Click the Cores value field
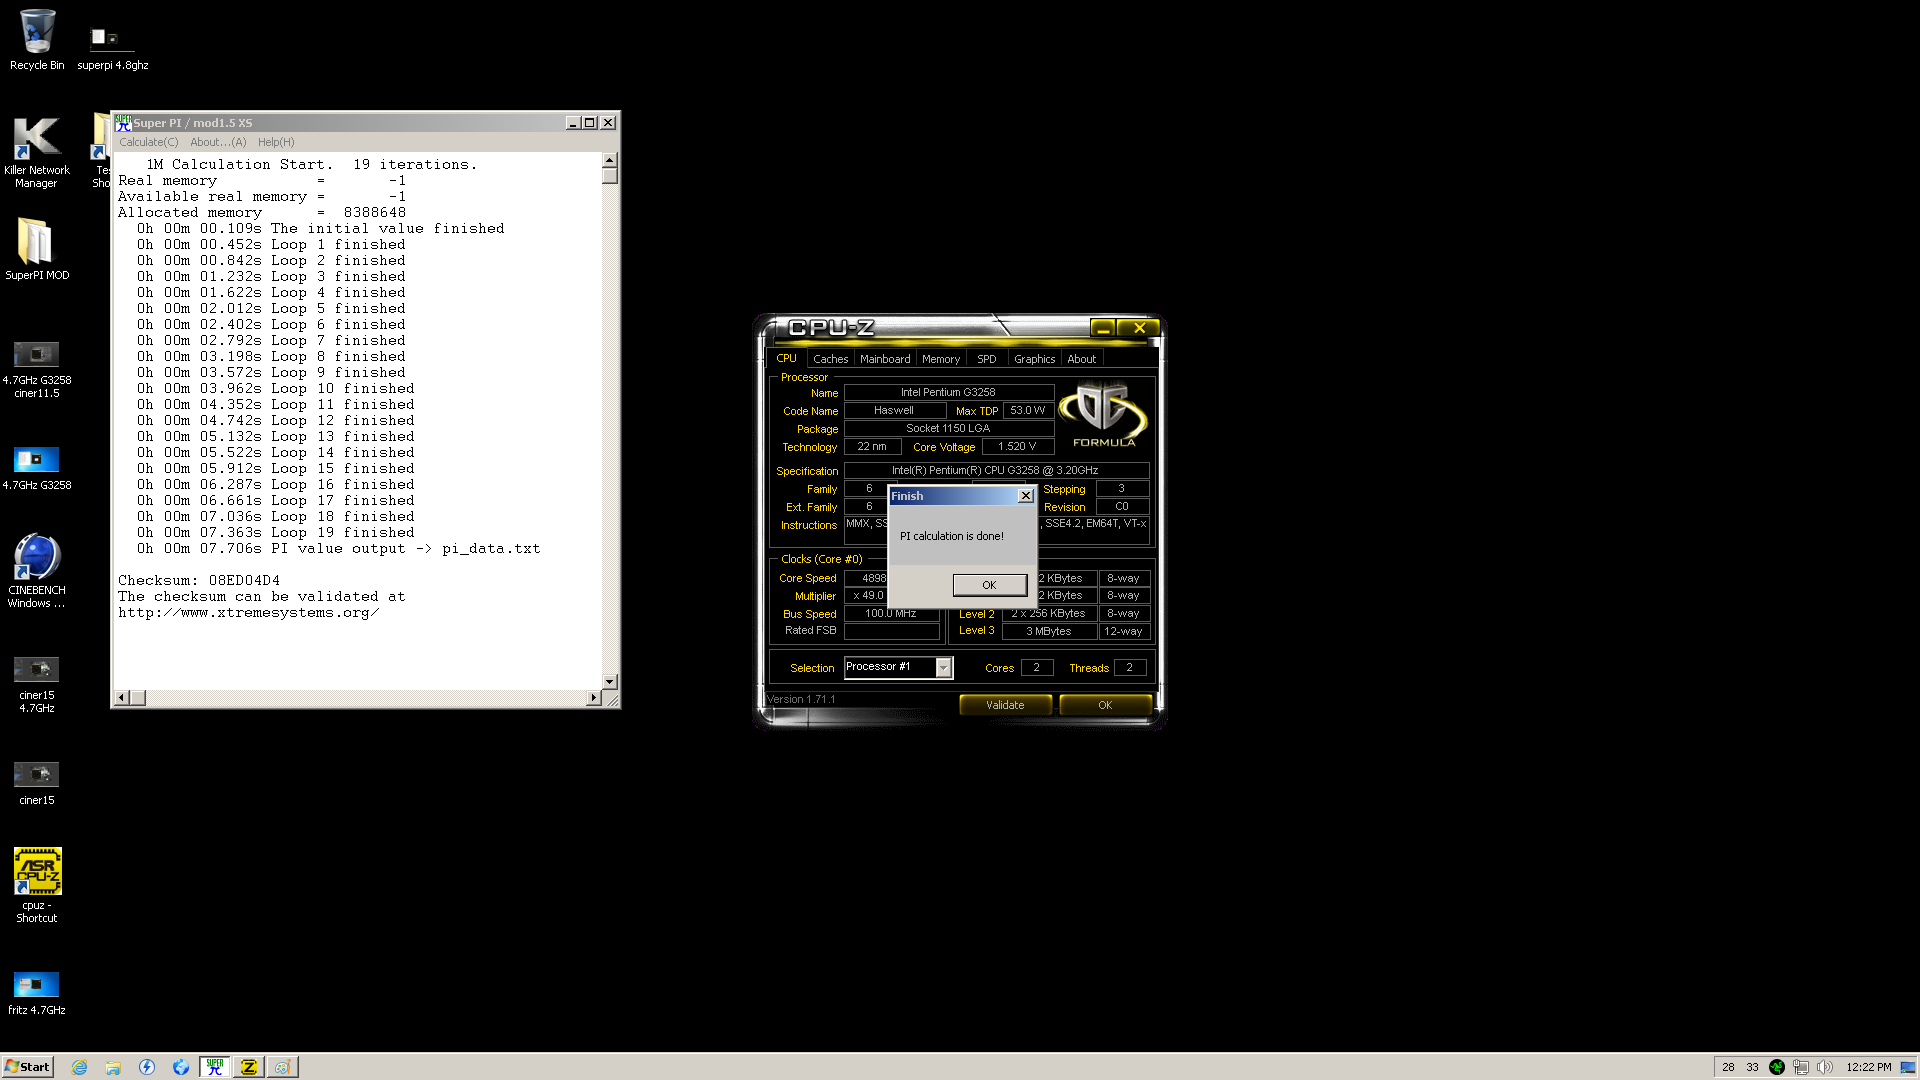This screenshot has width=1920, height=1080. point(1037,668)
